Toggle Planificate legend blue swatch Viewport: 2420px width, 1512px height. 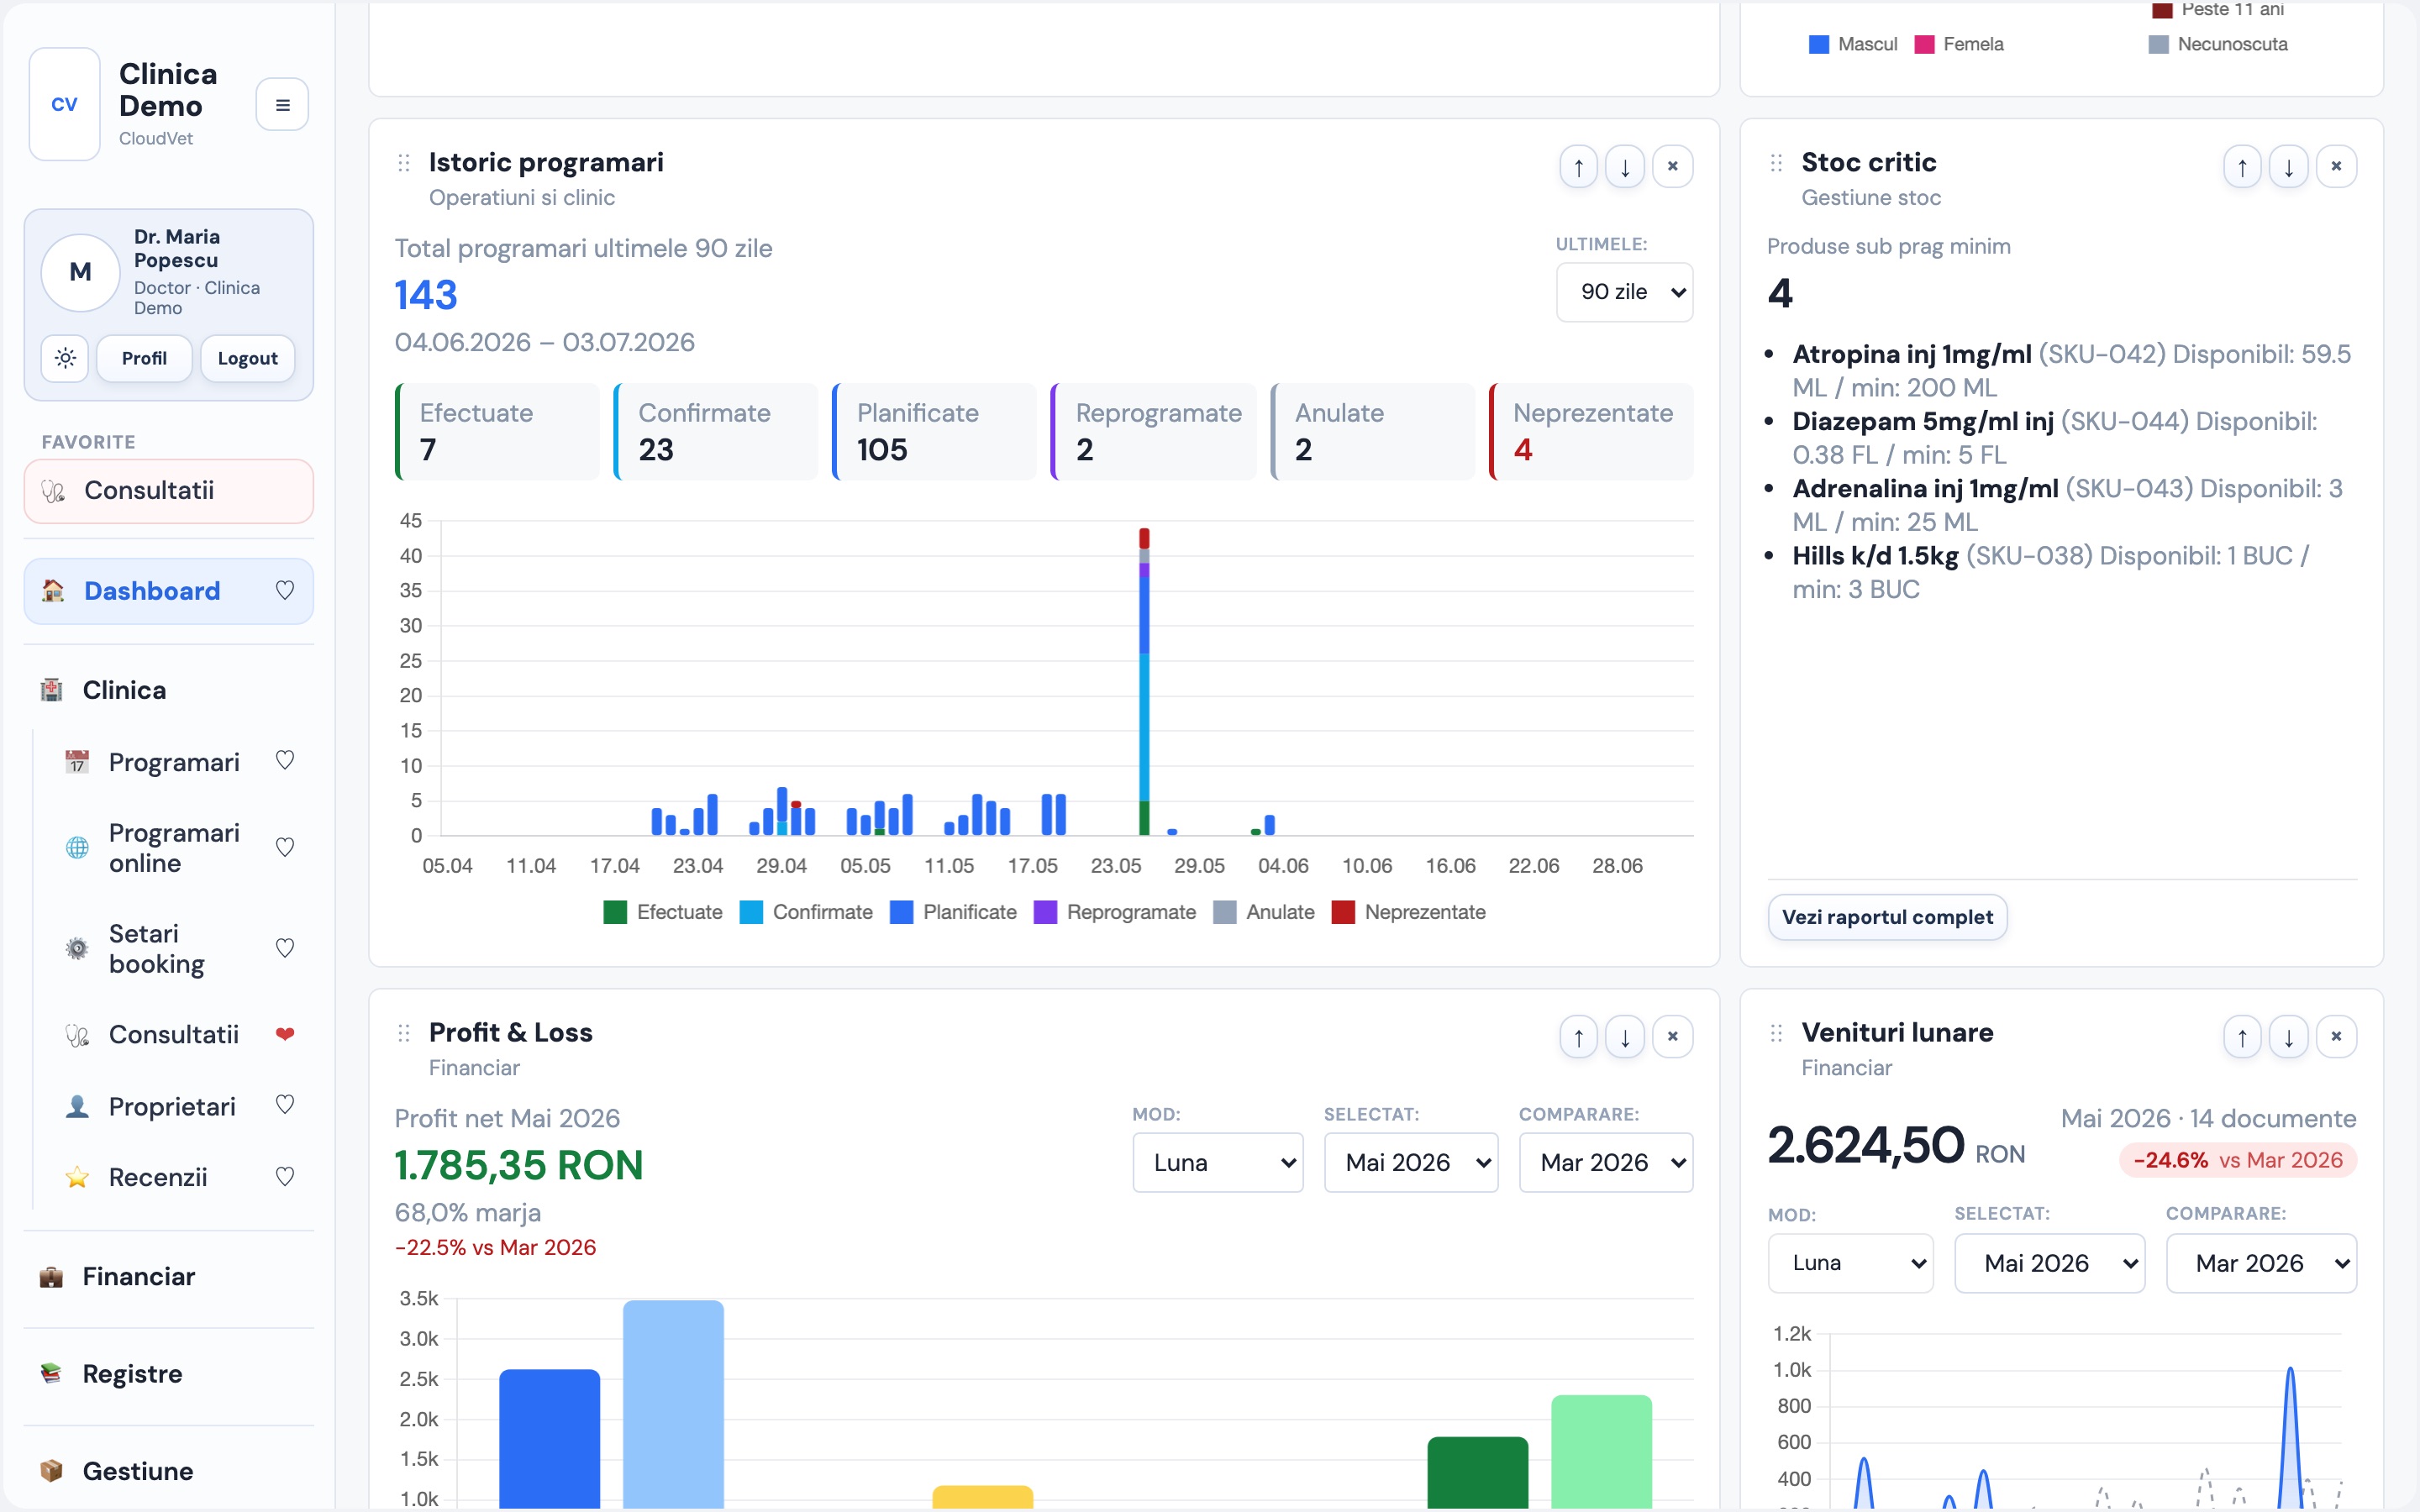pos(901,912)
